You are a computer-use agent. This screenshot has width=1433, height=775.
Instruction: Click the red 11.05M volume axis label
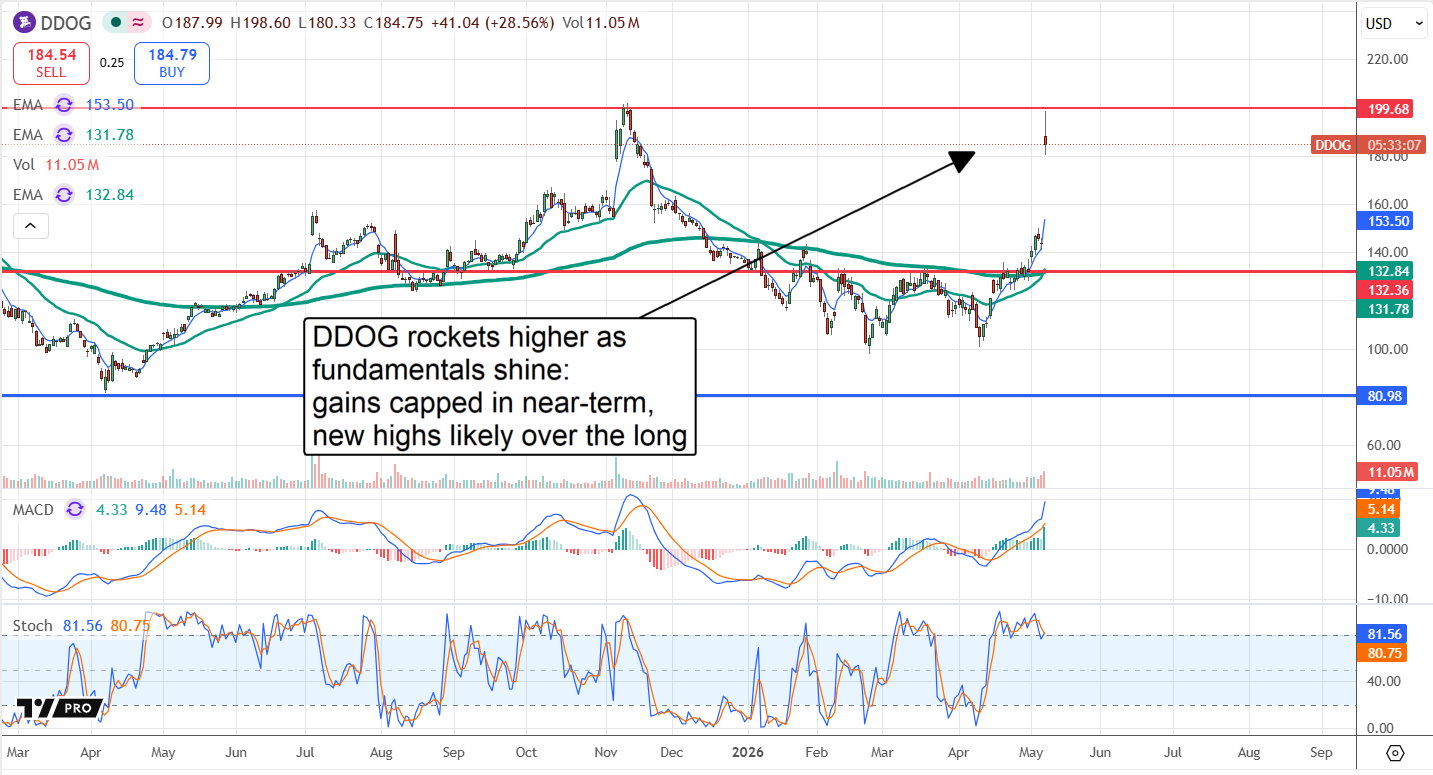[1388, 472]
